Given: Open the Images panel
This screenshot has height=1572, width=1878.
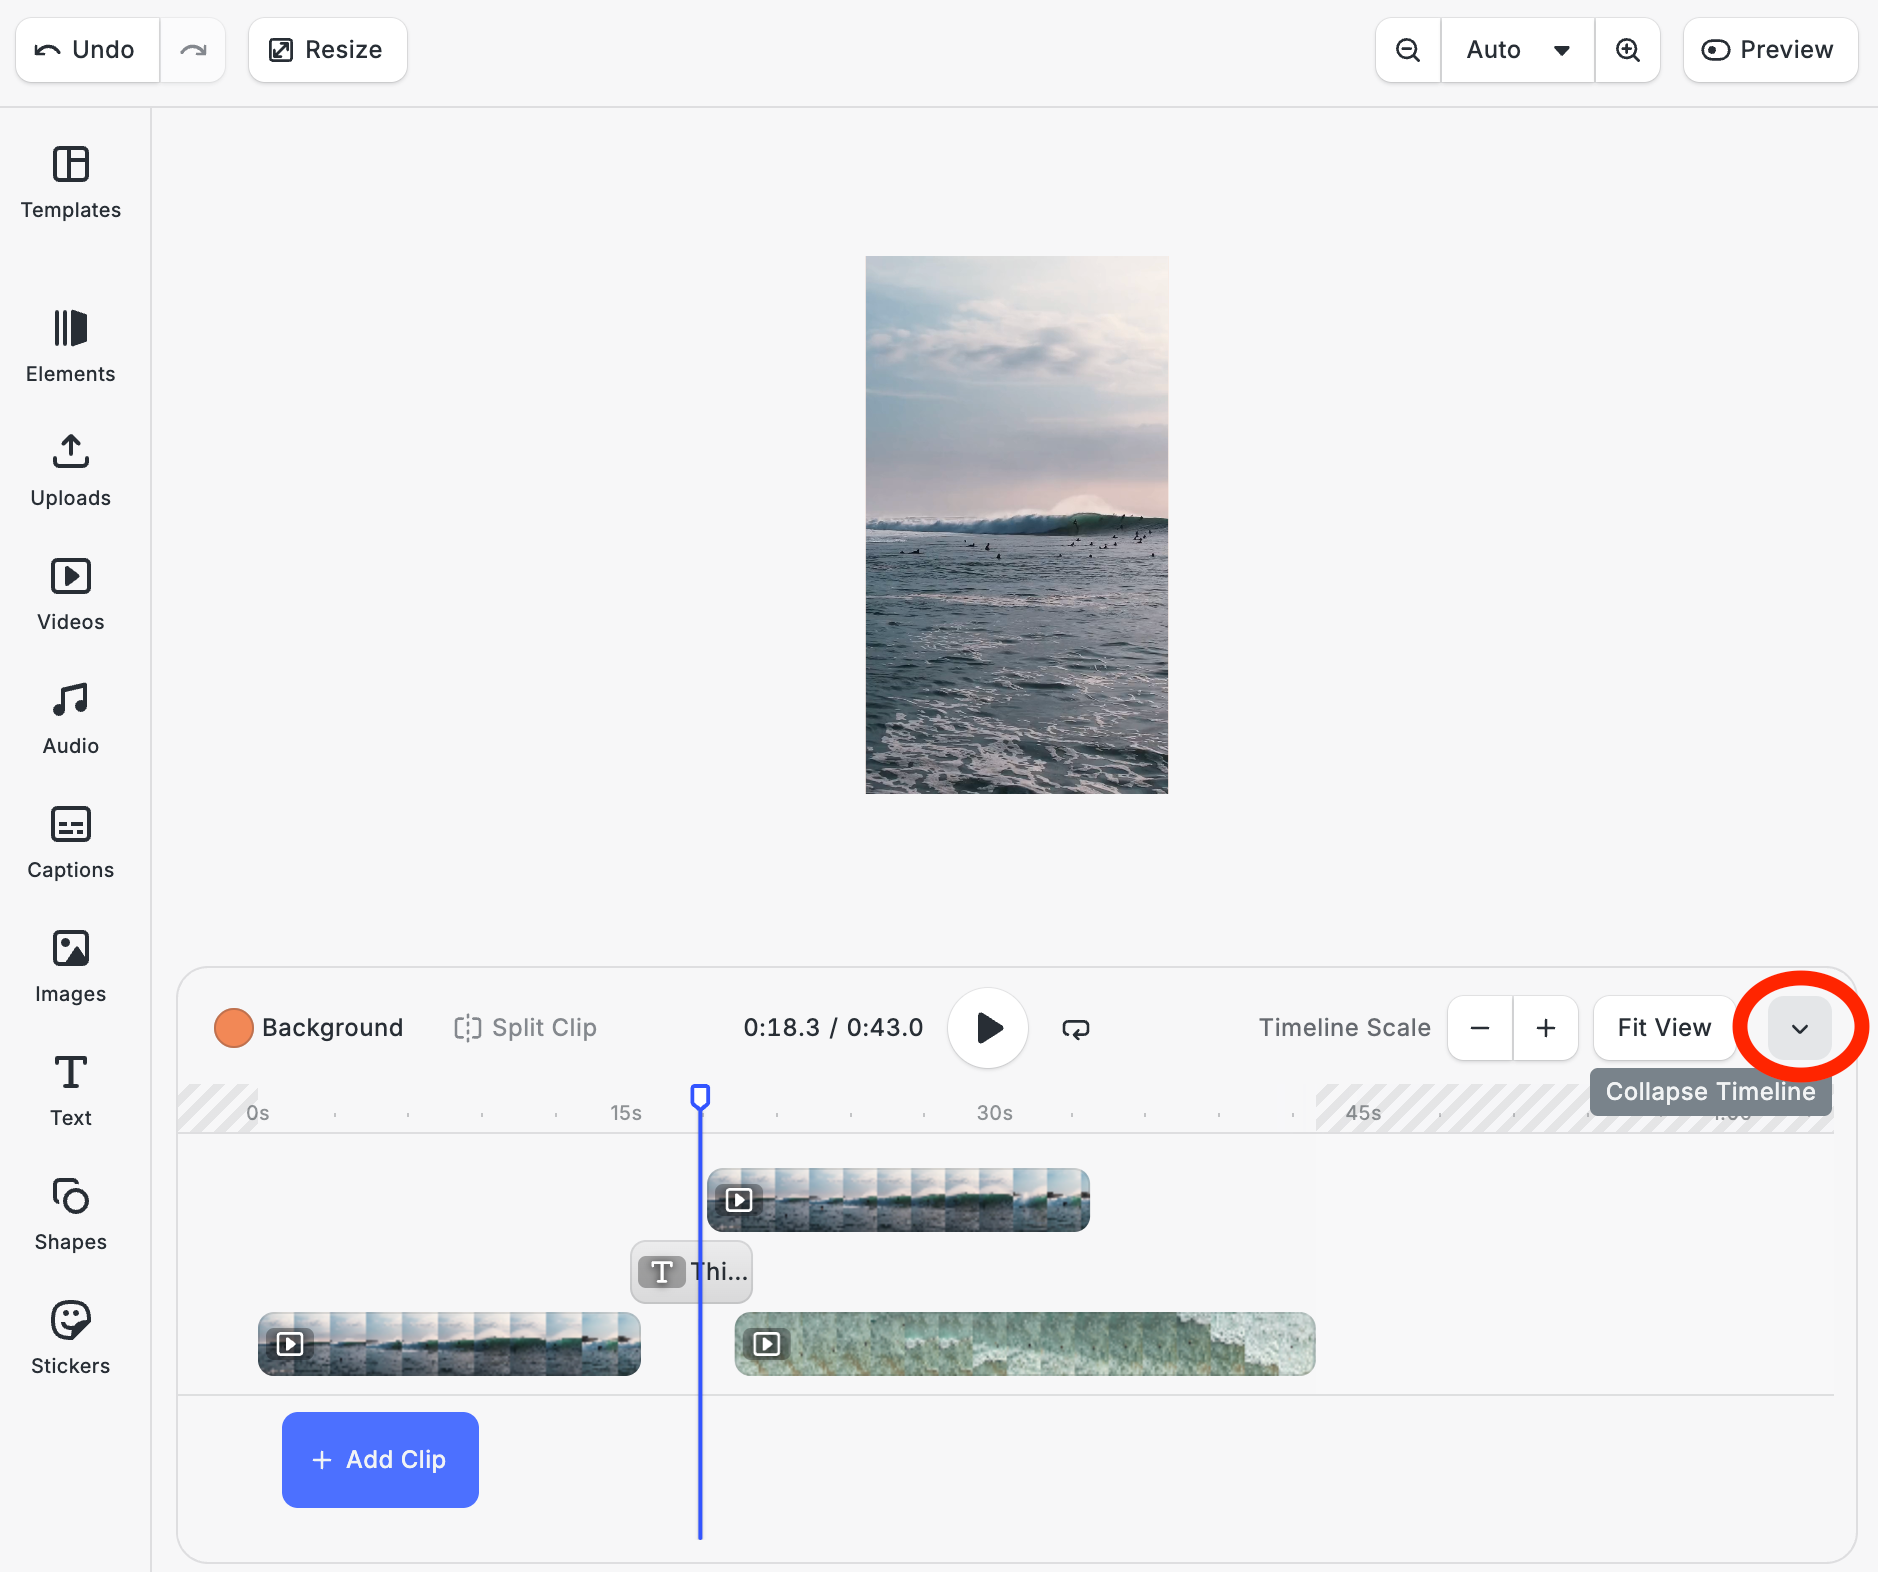Looking at the screenshot, I should pos(70,967).
